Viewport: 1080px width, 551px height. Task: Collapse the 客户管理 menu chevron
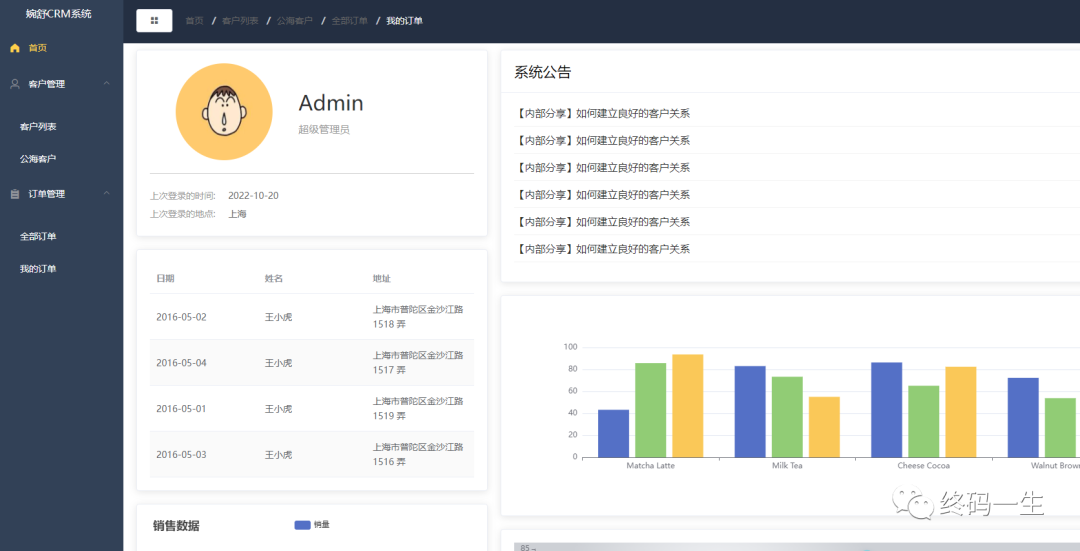(x=107, y=83)
